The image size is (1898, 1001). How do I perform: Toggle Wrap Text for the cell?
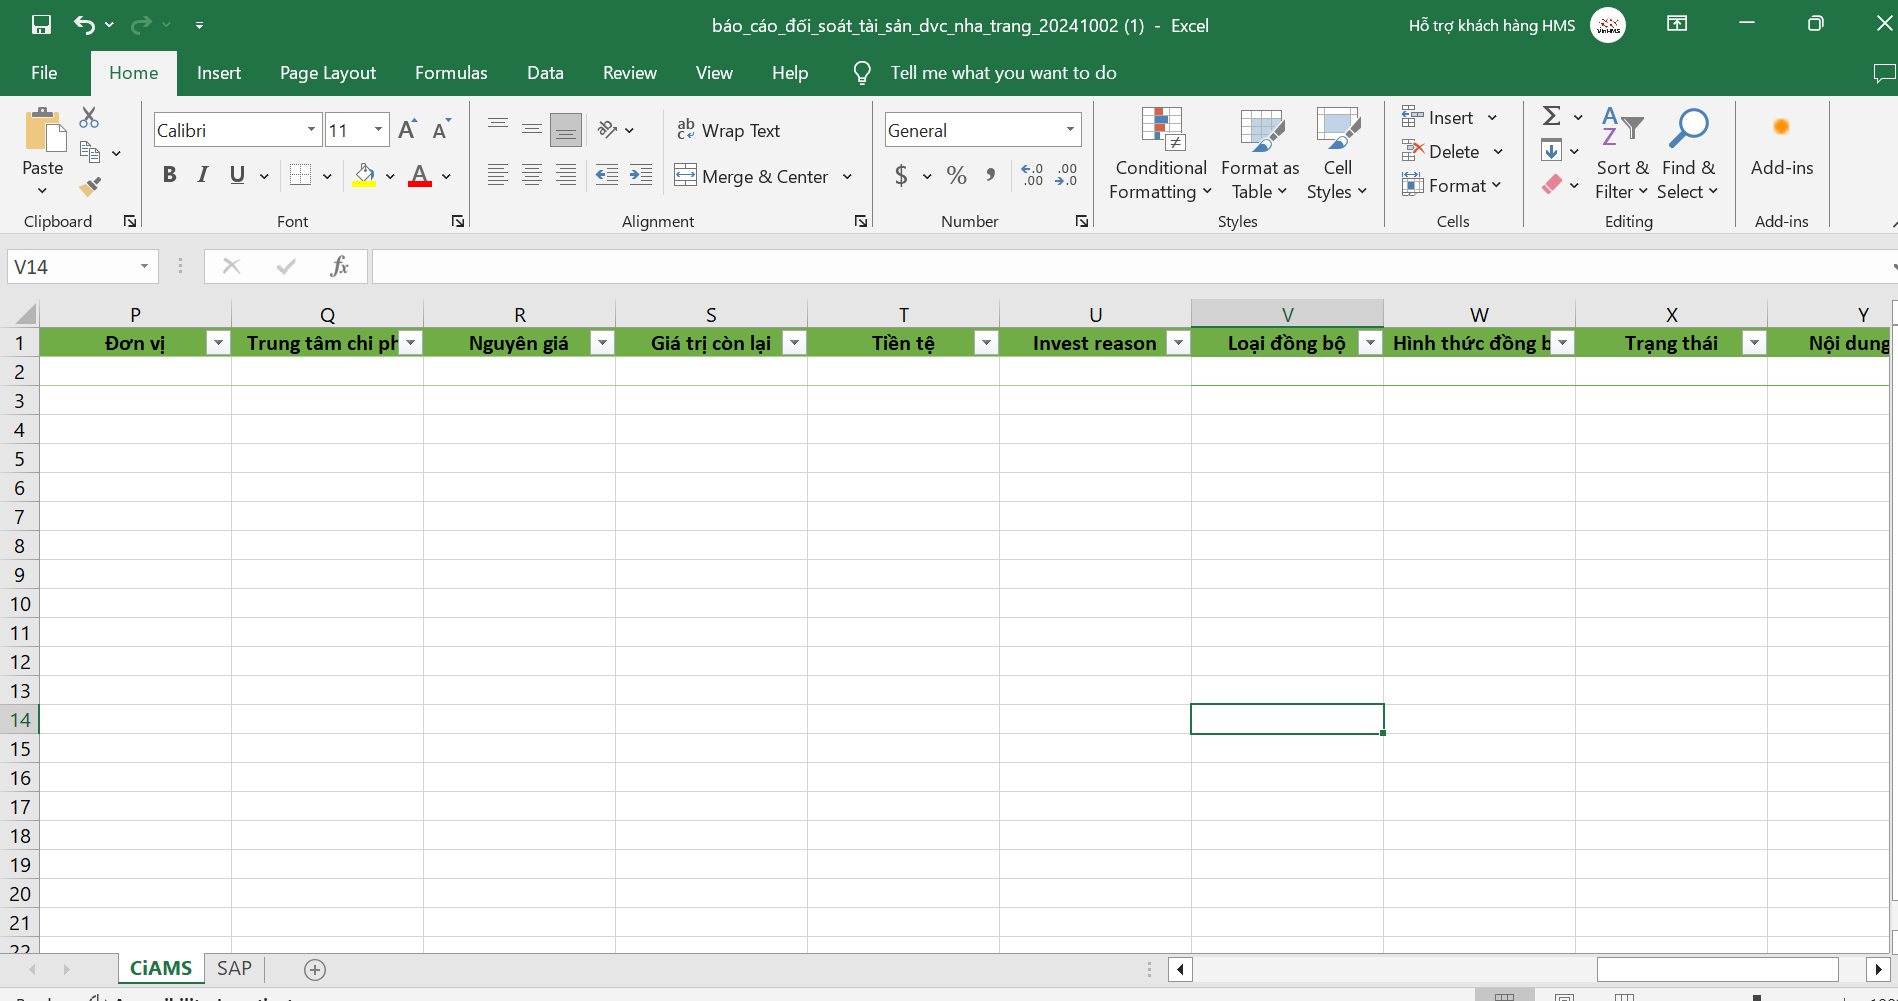click(728, 130)
